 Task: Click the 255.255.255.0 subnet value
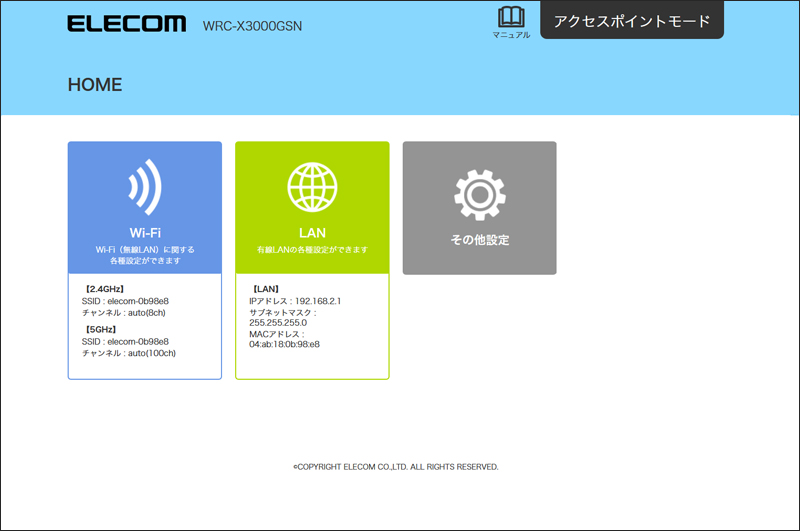tap(278, 322)
